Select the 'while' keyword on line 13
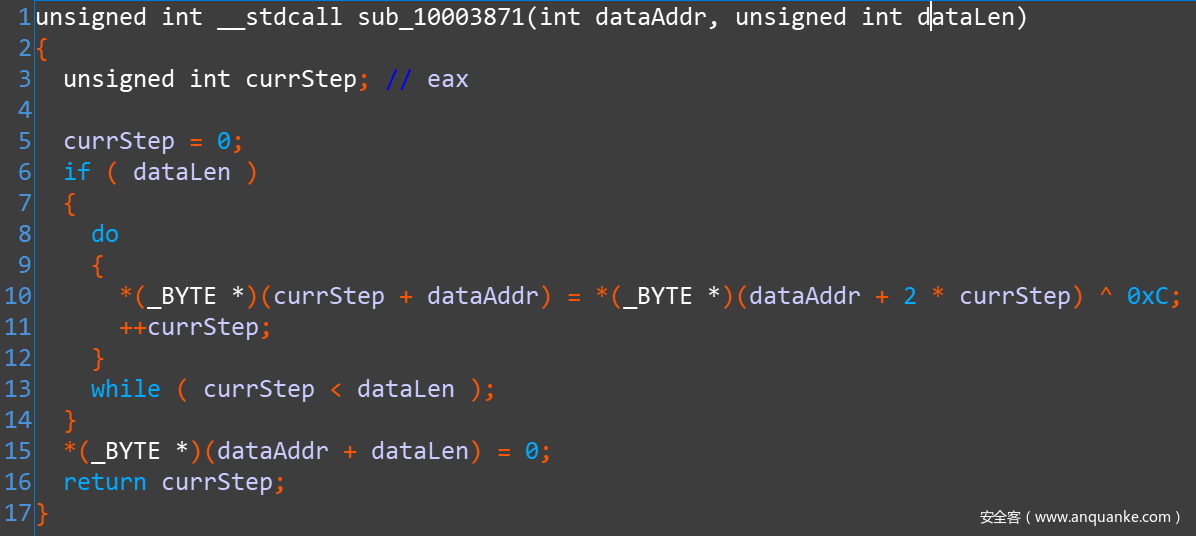This screenshot has width=1196, height=536. point(126,389)
